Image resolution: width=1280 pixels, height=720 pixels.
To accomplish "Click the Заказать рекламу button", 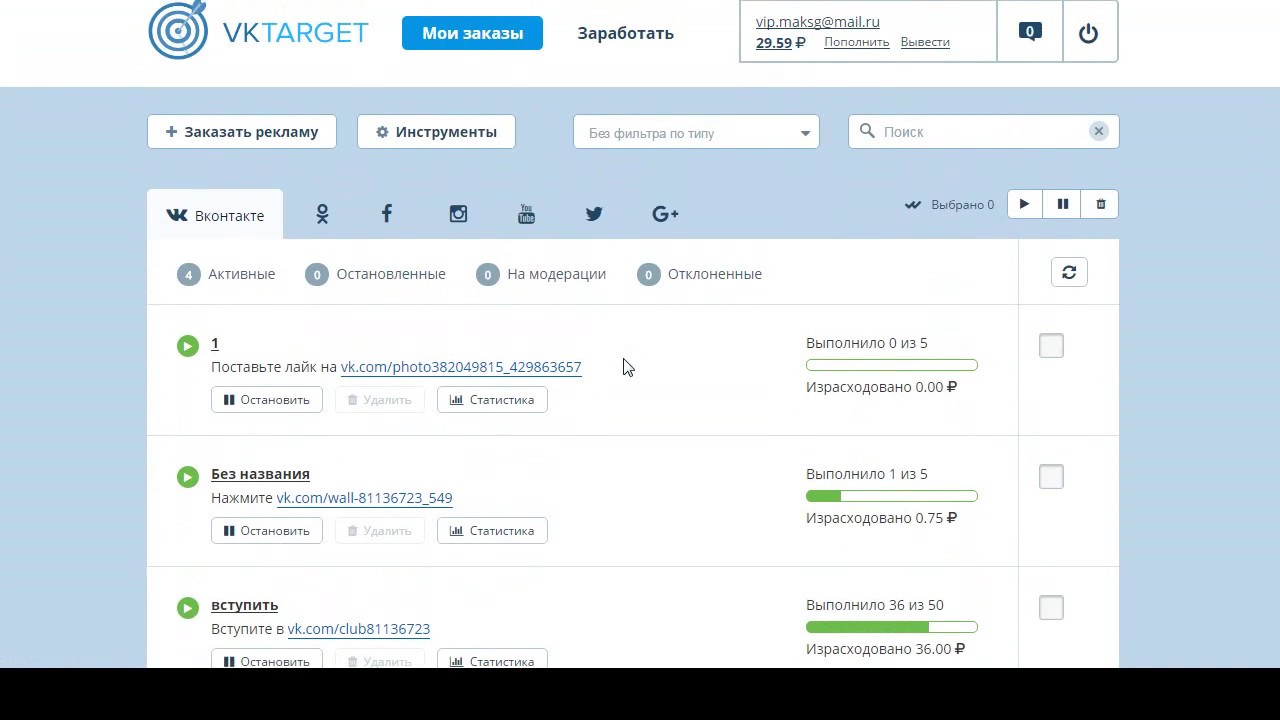I will (x=242, y=132).
